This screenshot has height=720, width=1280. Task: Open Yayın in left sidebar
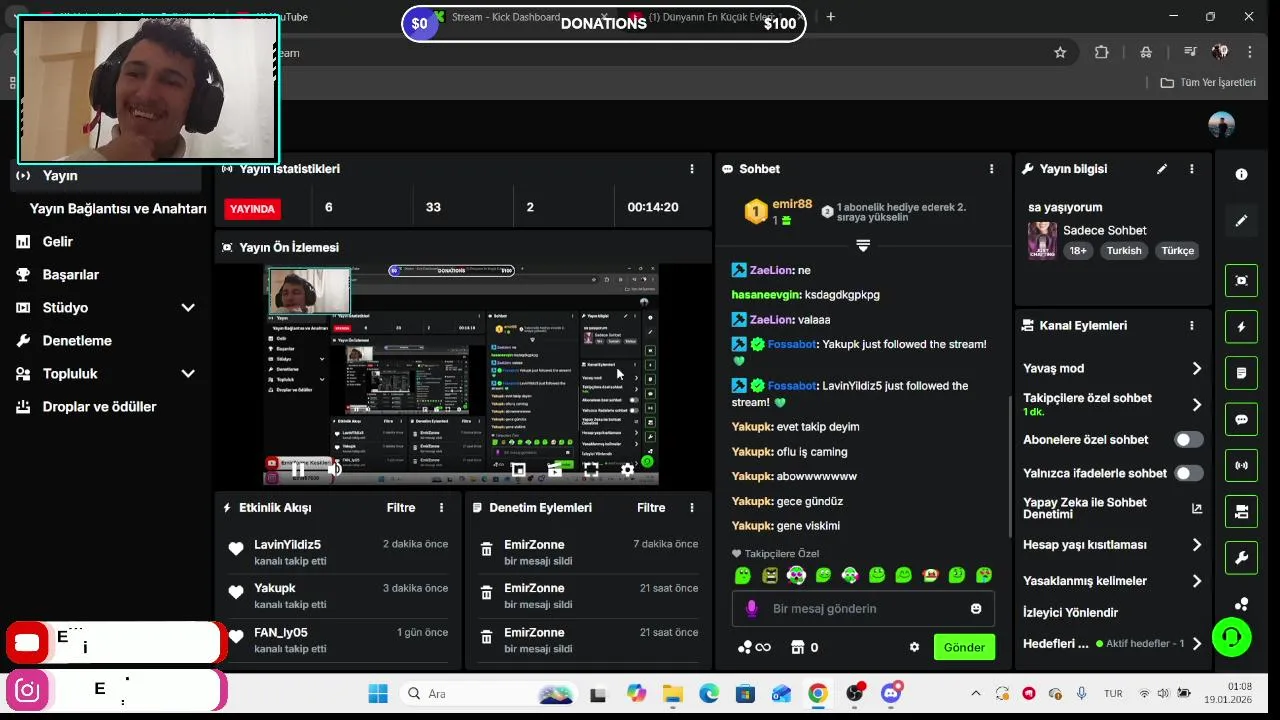tap(105, 175)
